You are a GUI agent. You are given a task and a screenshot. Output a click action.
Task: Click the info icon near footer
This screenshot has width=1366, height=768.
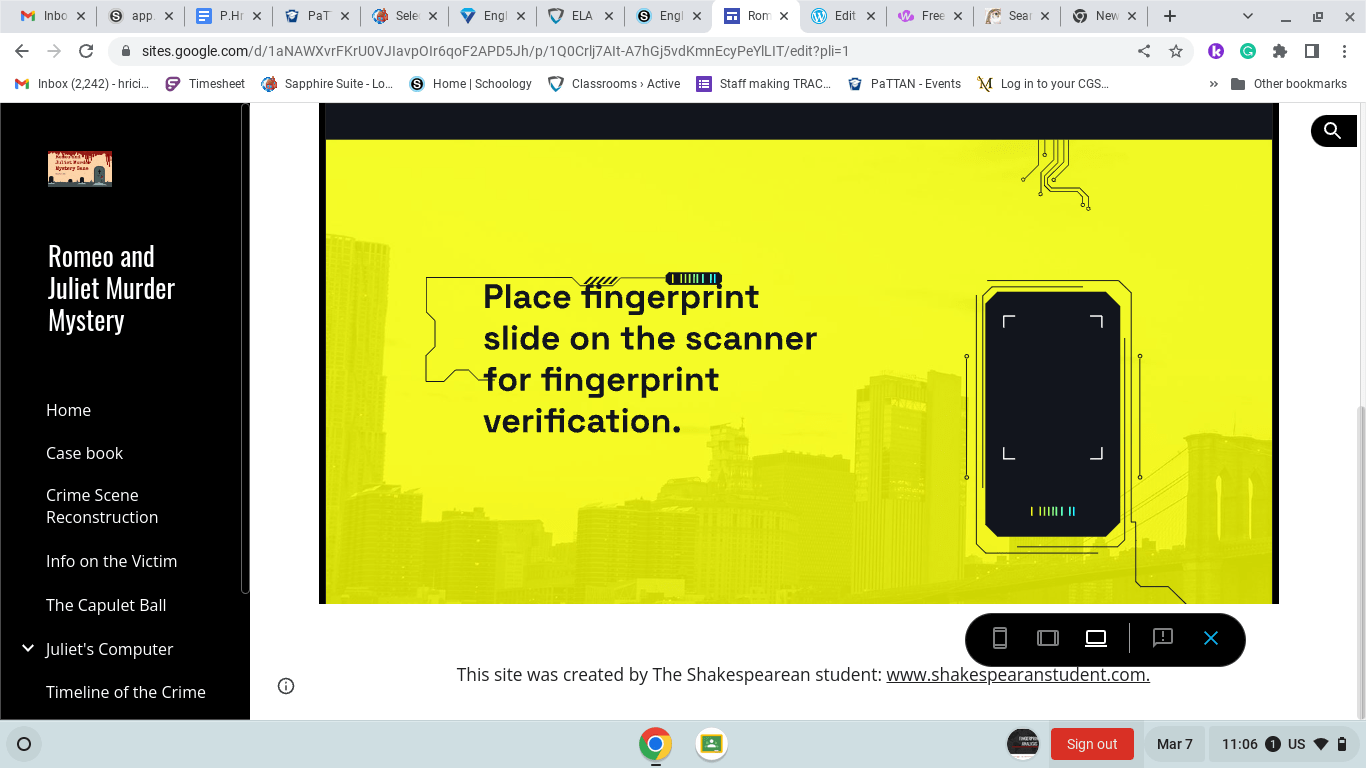[286, 686]
